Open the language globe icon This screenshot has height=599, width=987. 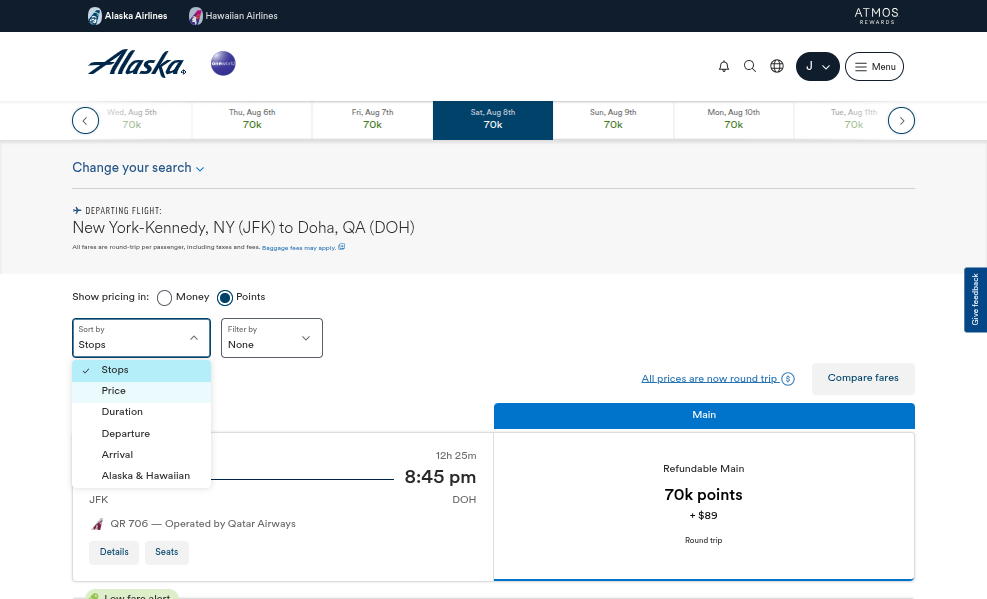(x=777, y=66)
